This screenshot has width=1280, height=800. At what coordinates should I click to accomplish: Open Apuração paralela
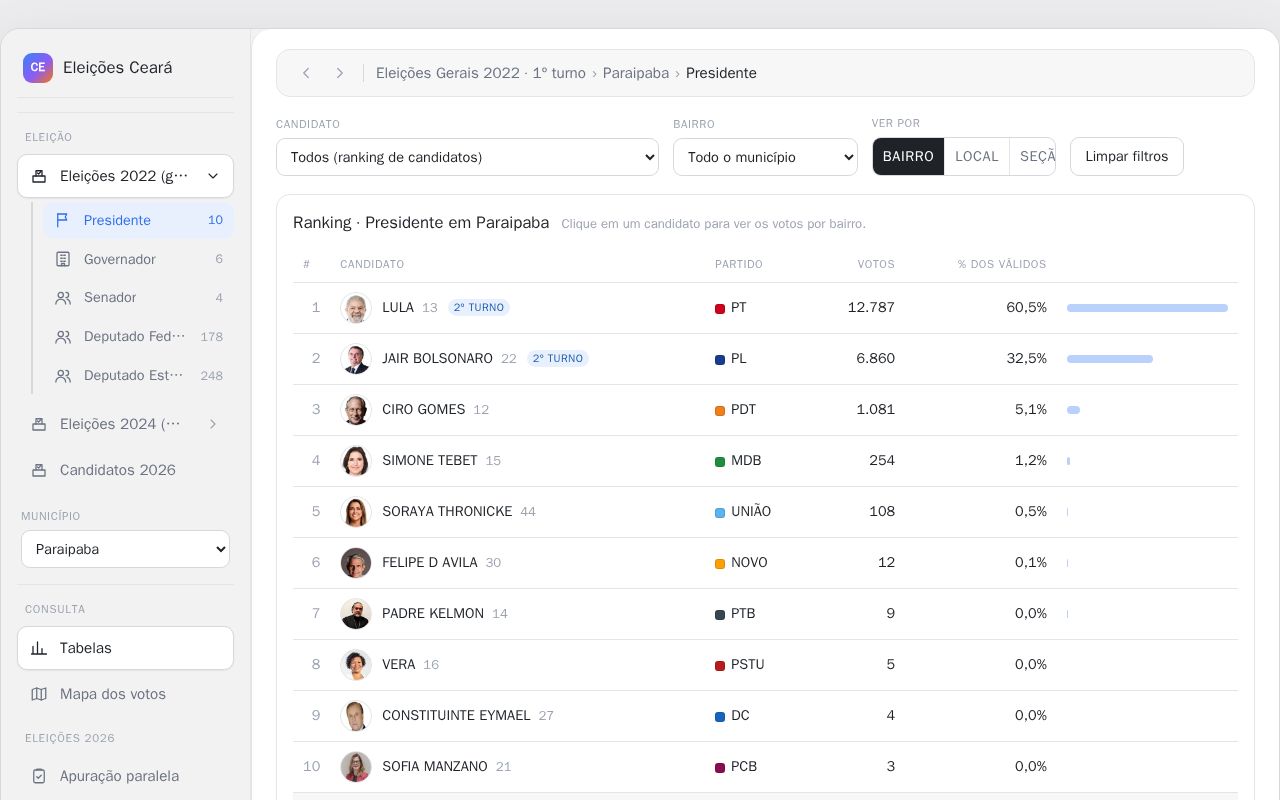click(125, 776)
